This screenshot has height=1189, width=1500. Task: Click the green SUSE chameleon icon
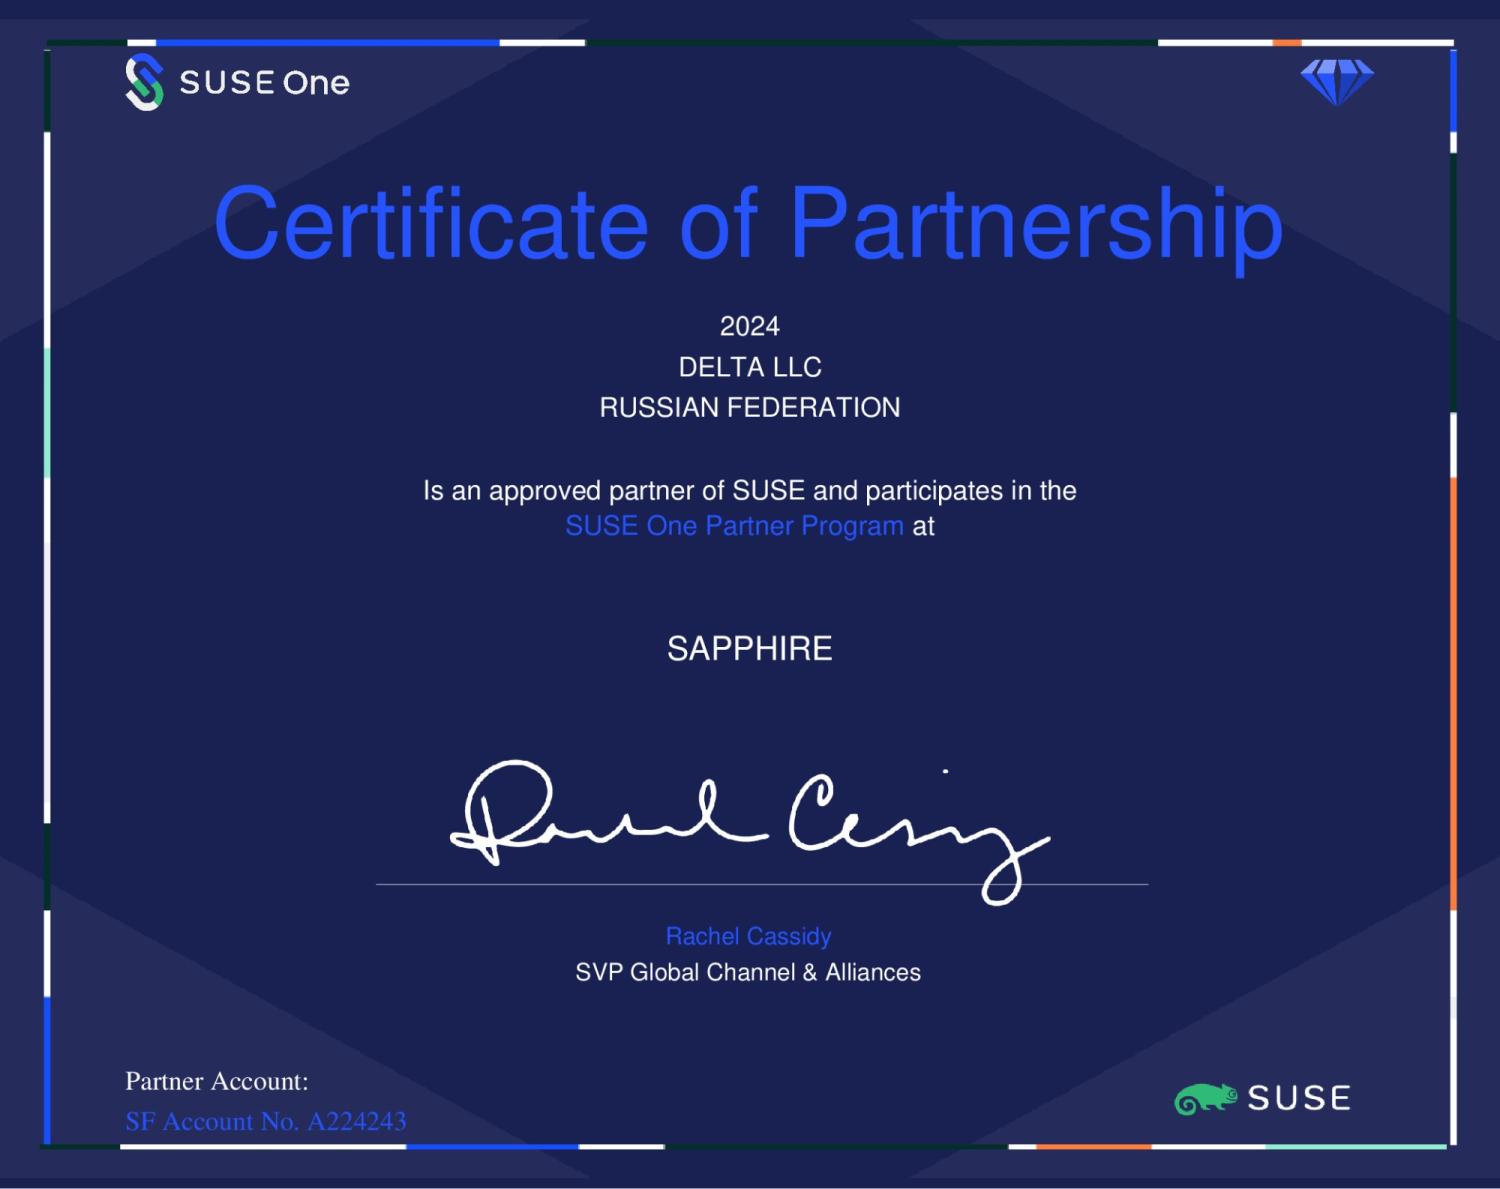(x=1205, y=1098)
